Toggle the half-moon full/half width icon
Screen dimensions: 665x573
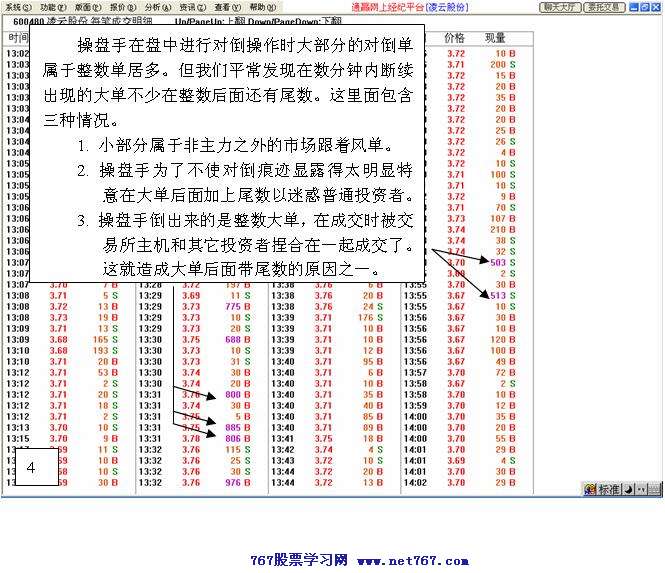point(627,490)
